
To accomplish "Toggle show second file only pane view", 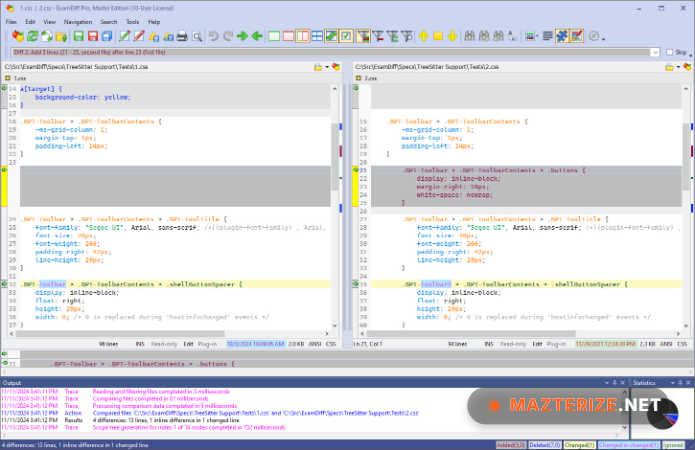I will click(289, 36).
